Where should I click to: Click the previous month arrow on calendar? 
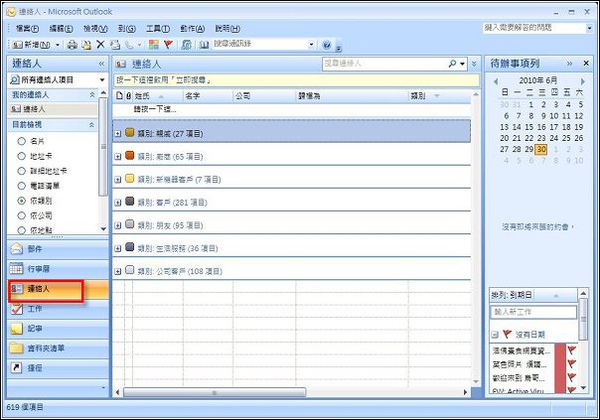496,81
